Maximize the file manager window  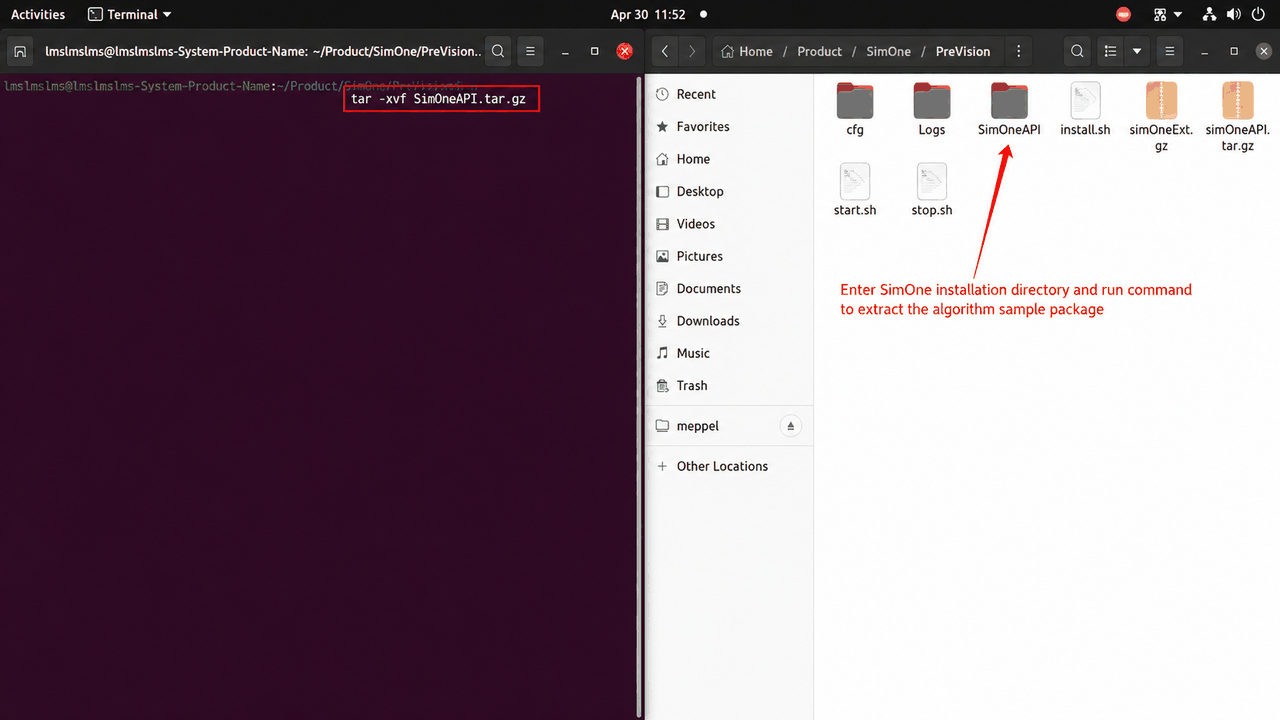[x=1234, y=51]
